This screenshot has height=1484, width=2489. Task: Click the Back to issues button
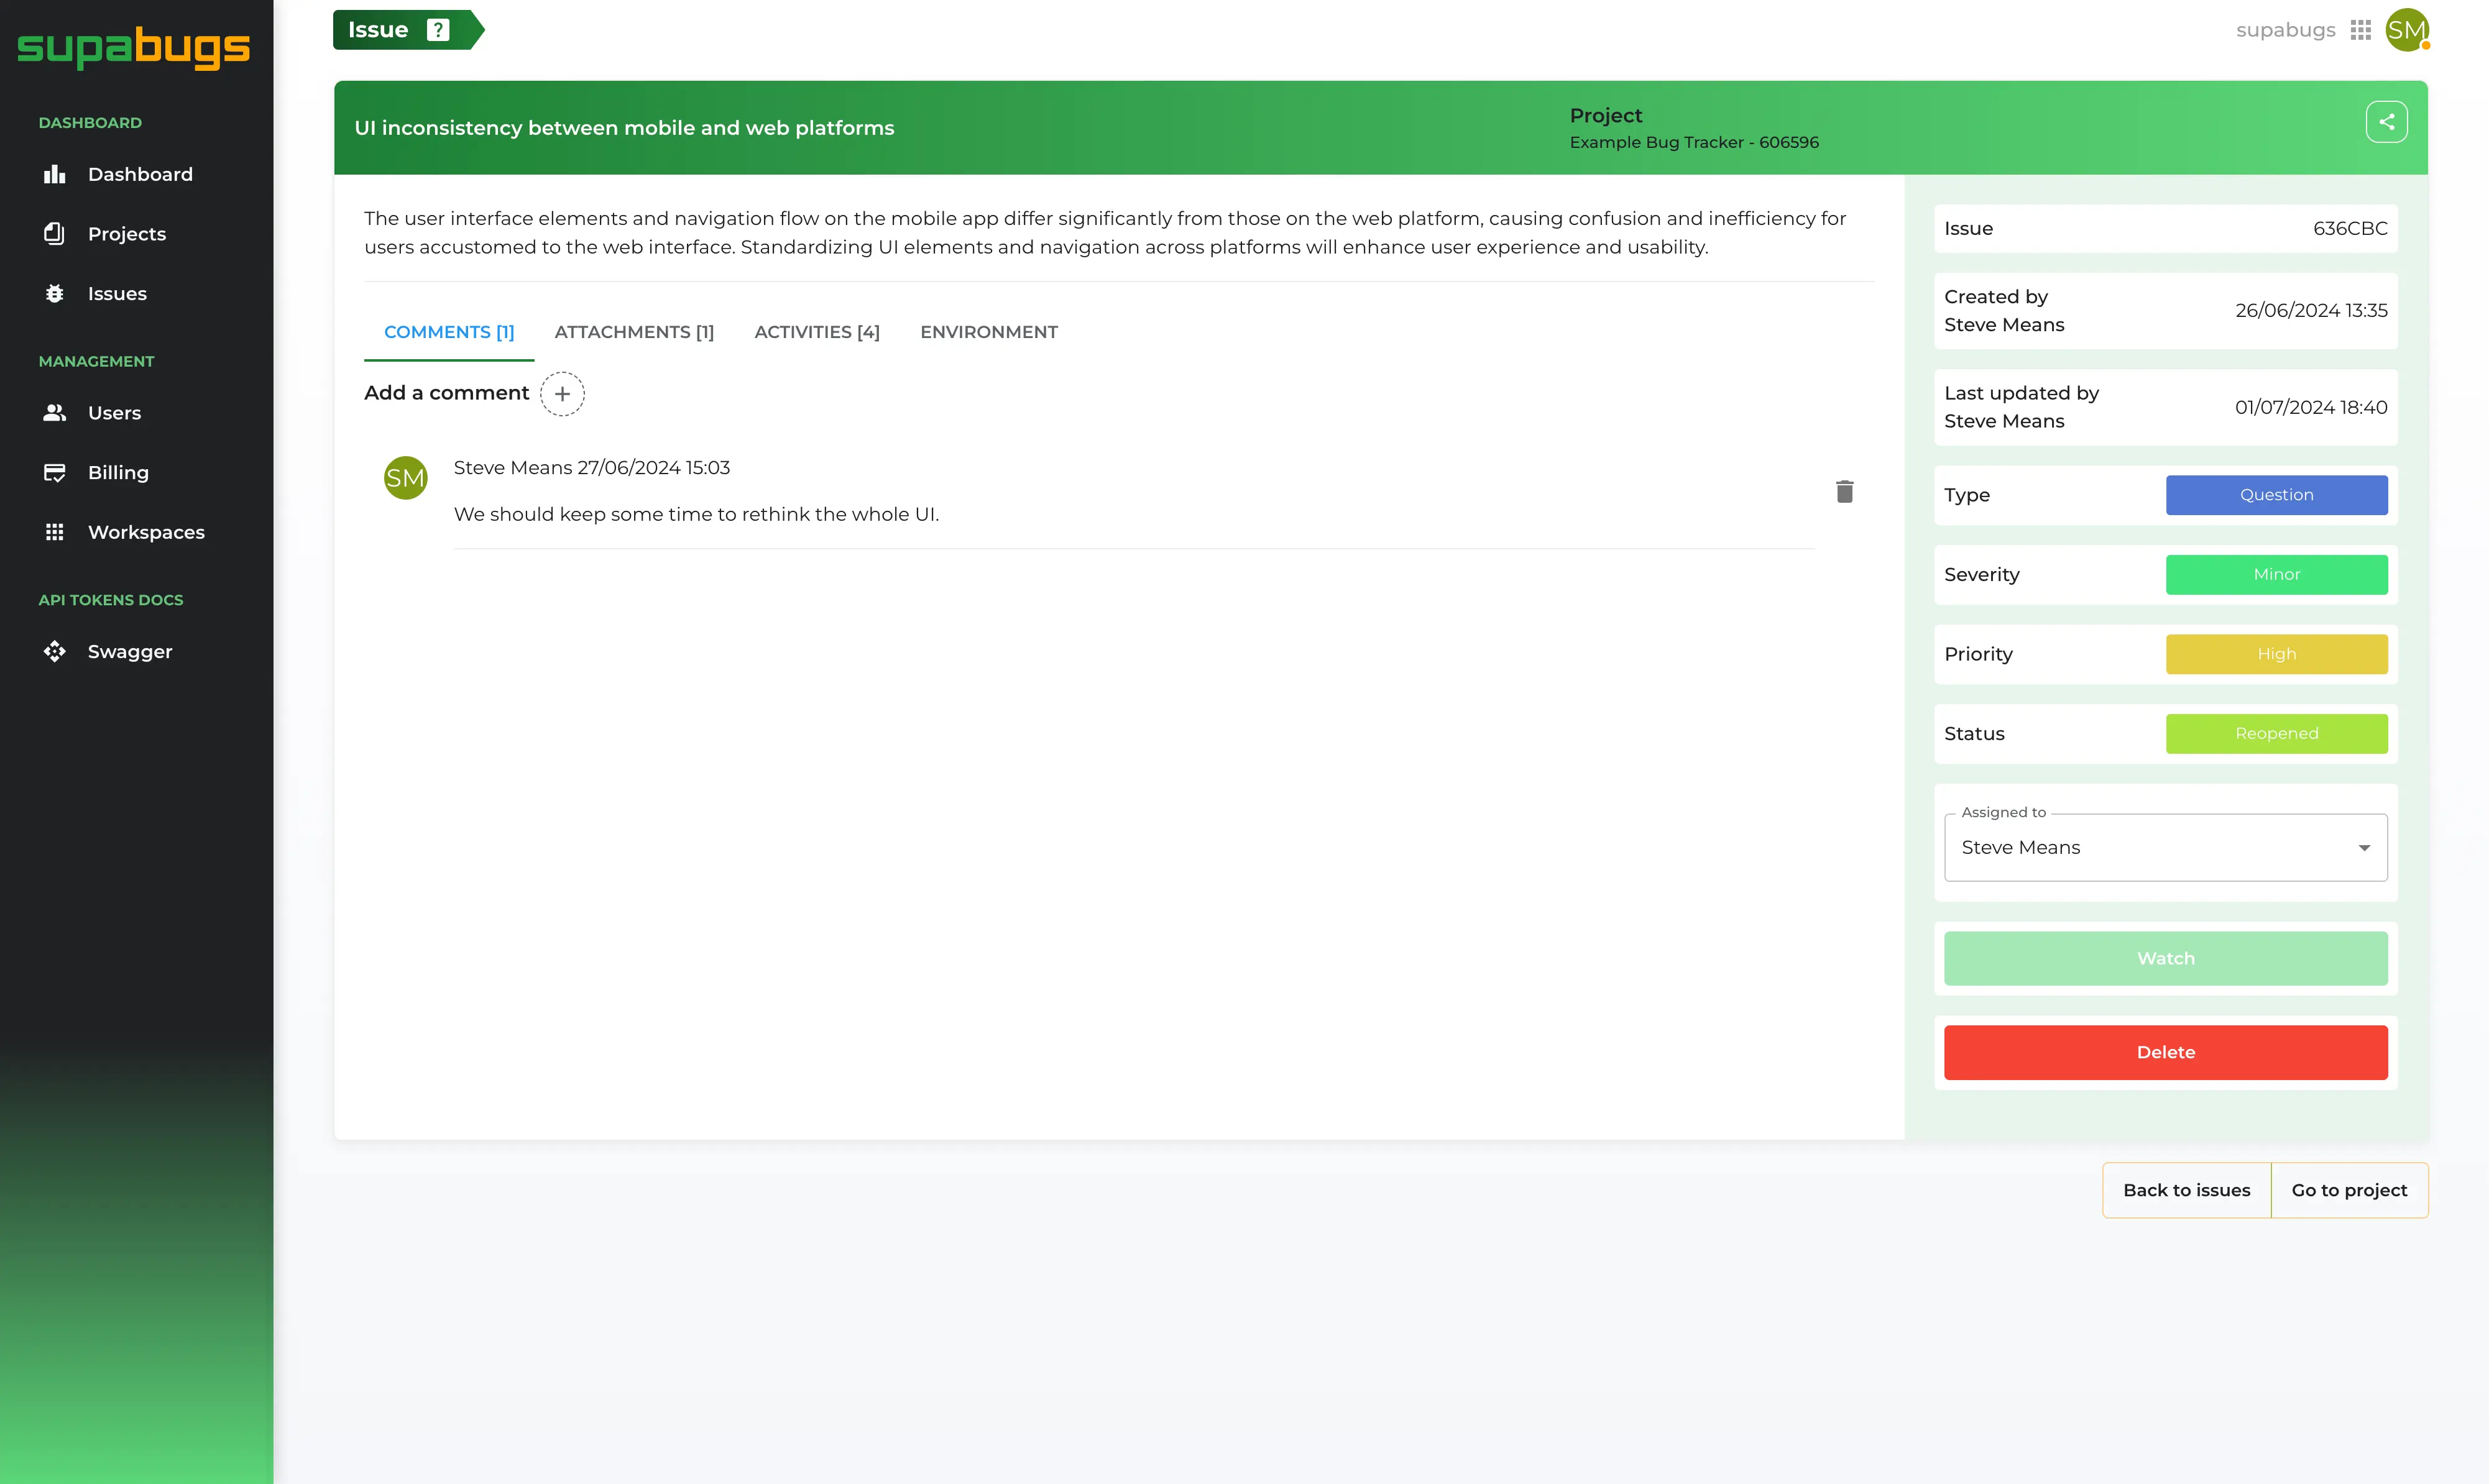[2186, 1190]
